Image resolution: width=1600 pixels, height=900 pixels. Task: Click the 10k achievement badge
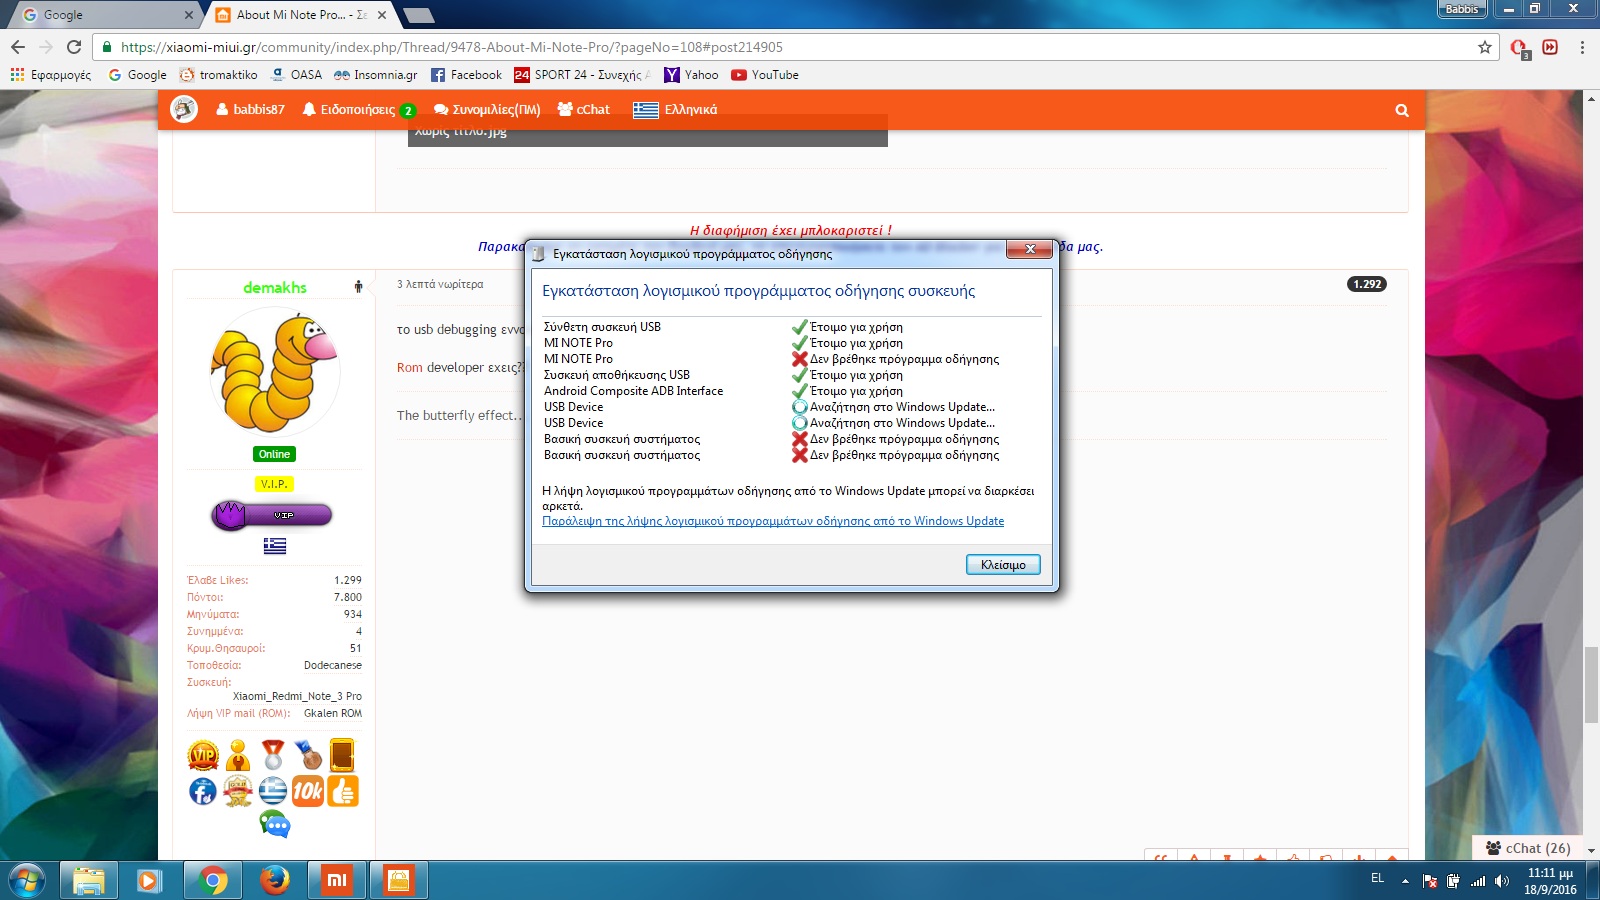coord(308,791)
